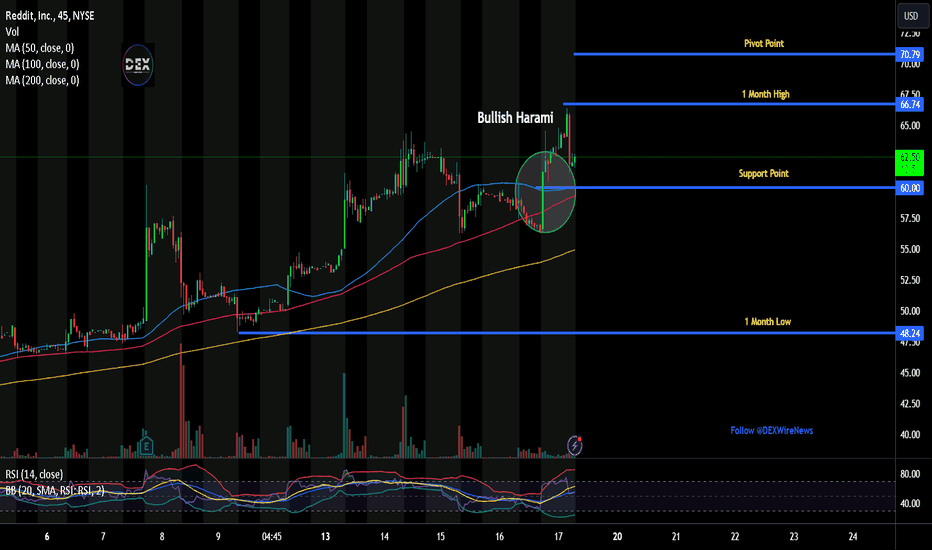Open the Follow @DEXWireNews link text
This screenshot has height=550, width=932.
click(772, 430)
